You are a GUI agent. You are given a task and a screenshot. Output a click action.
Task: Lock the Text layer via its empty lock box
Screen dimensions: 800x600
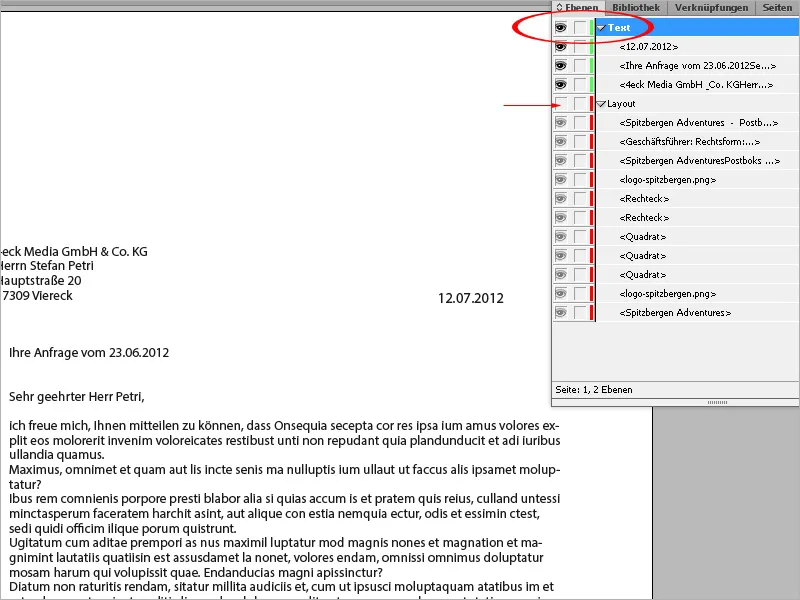click(x=581, y=27)
